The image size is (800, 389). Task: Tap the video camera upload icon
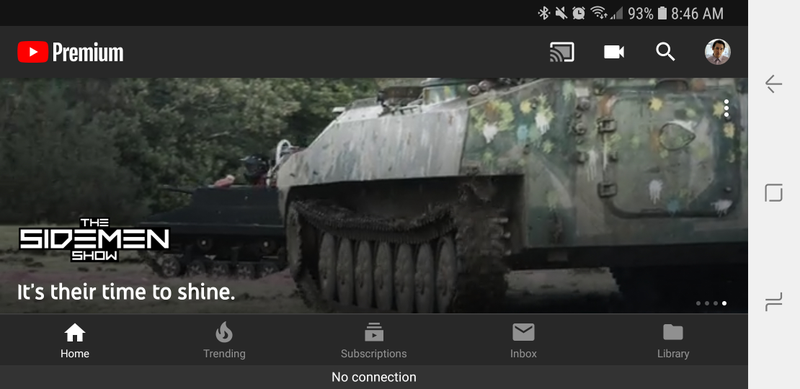click(614, 52)
